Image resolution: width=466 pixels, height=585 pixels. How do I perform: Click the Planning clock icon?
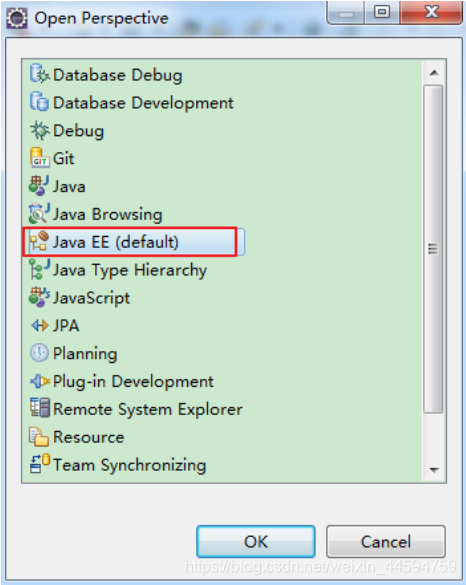click(x=39, y=353)
